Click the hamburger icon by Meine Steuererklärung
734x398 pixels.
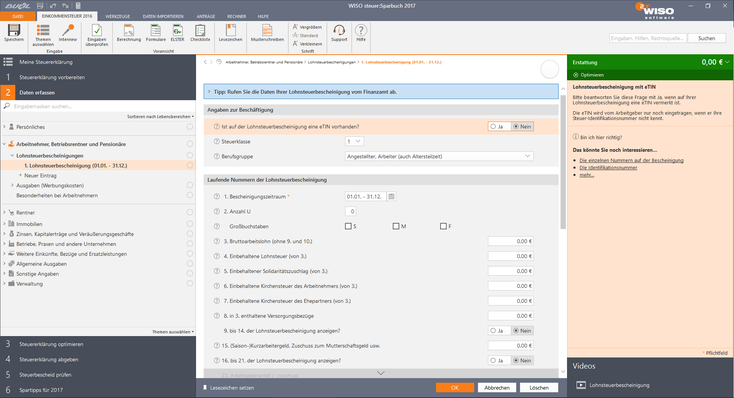click(x=8, y=62)
